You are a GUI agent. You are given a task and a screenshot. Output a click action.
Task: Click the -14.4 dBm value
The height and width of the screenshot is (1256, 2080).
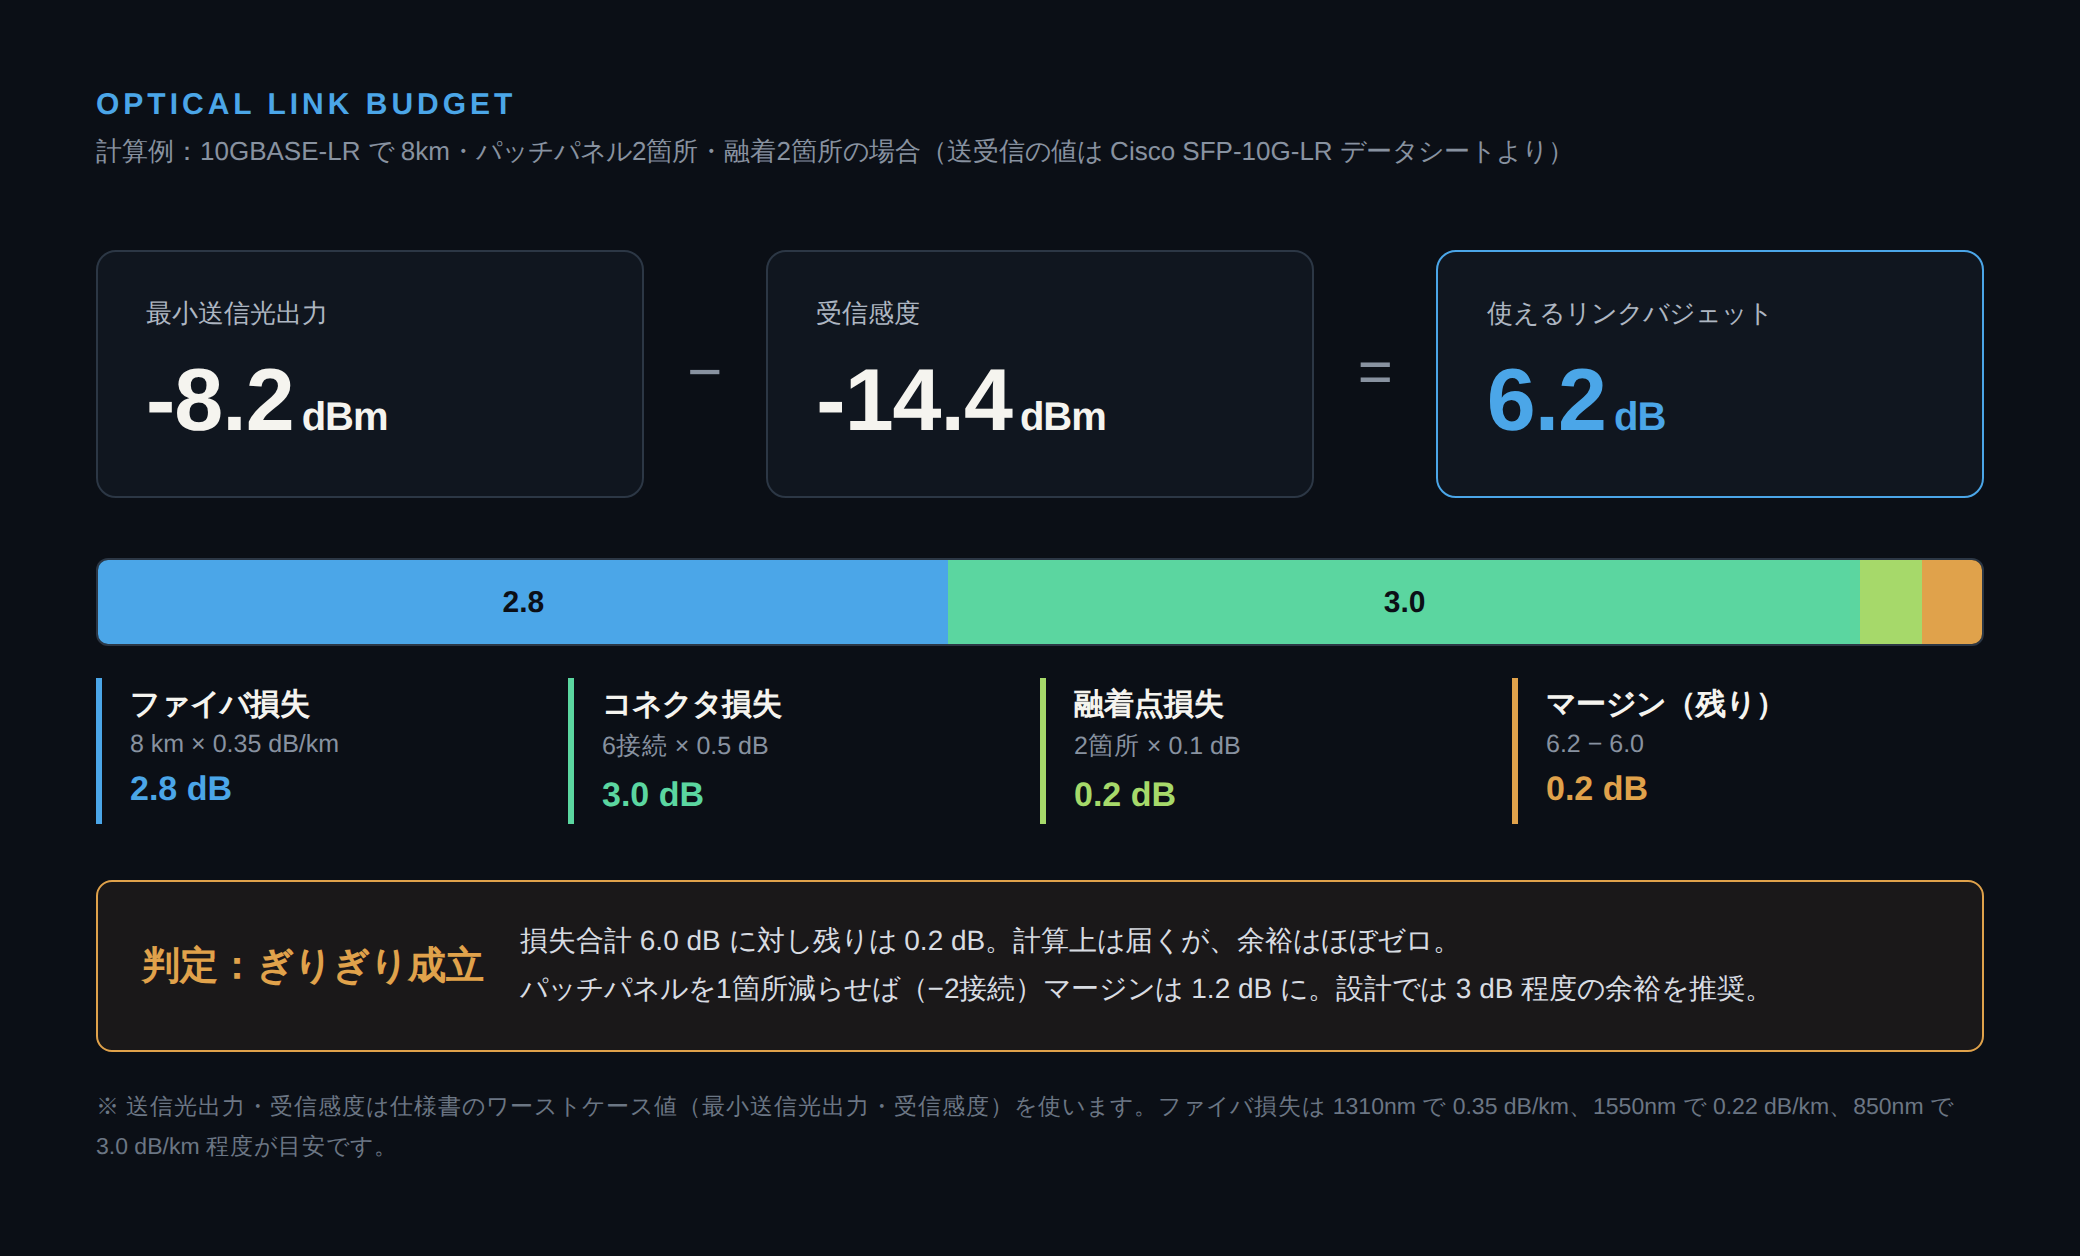961,401
